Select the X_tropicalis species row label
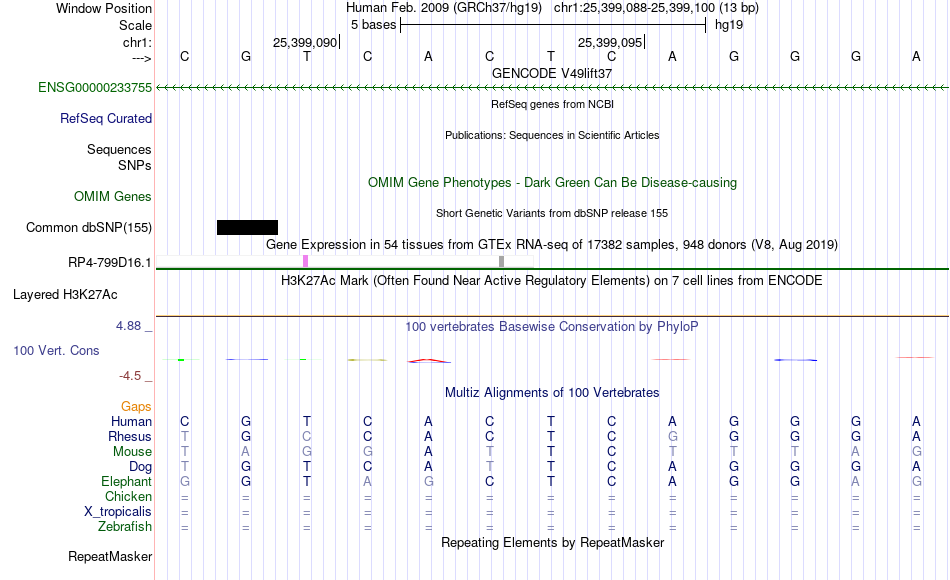Viewport: 950px width, 580px height. 118,512
